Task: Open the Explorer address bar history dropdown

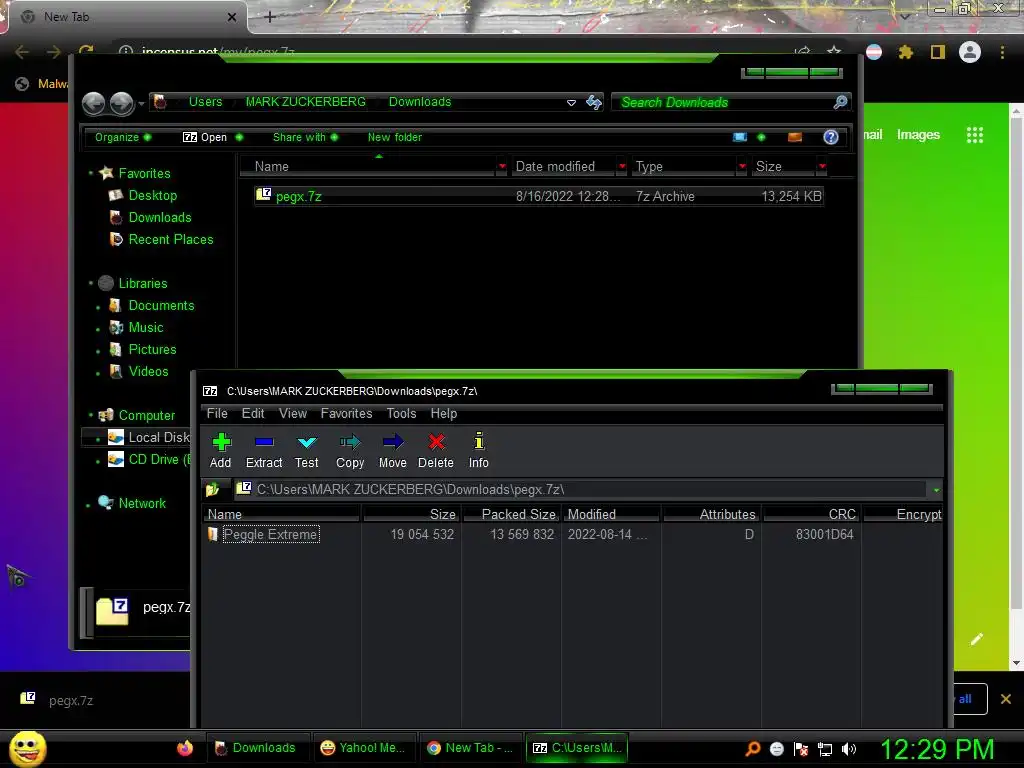Action: tap(571, 103)
